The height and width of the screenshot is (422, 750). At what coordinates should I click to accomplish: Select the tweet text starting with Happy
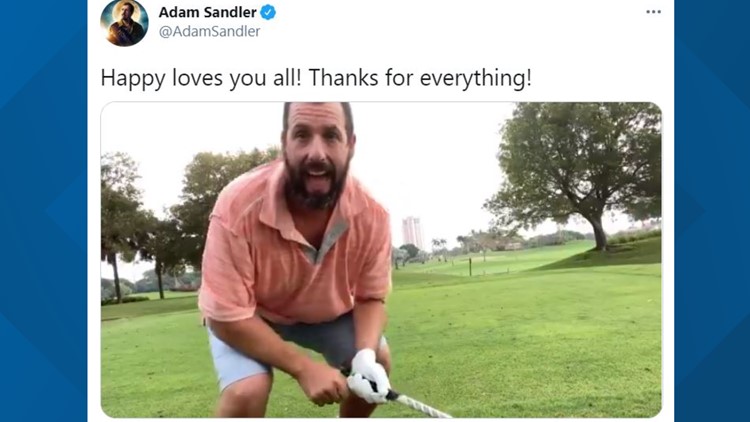click(x=316, y=78)
